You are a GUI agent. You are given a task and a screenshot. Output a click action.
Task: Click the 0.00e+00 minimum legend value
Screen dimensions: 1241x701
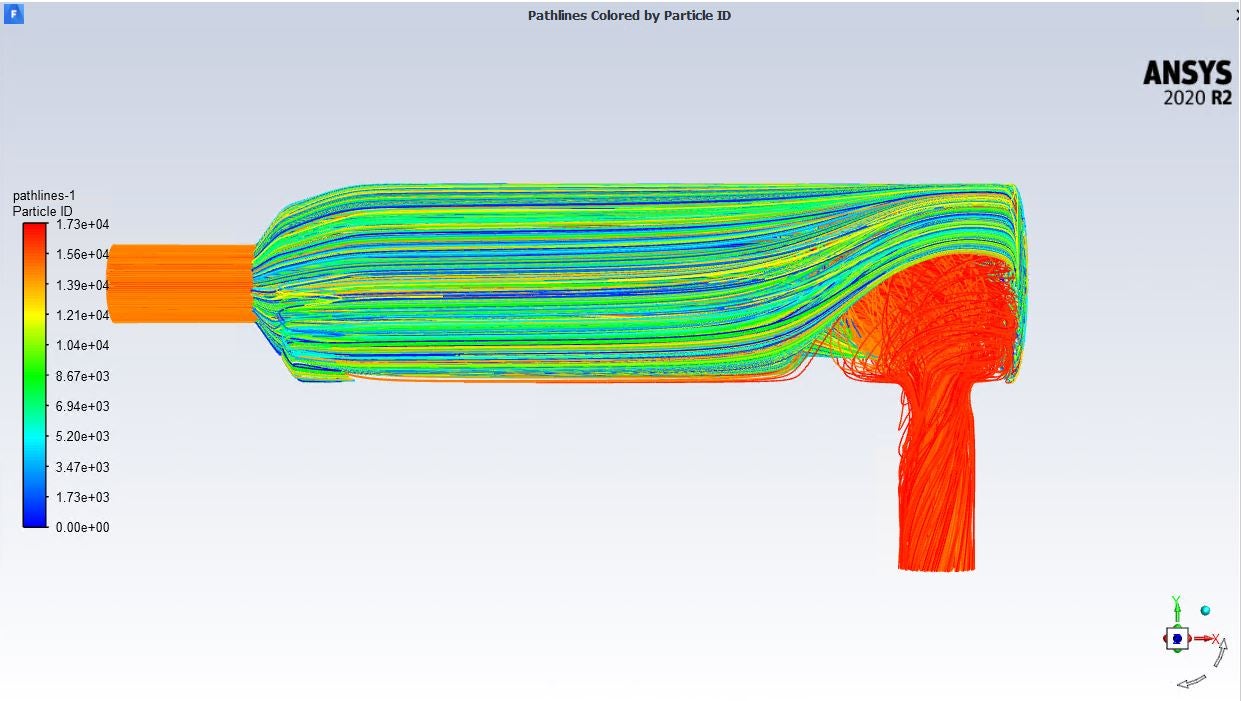83,527
